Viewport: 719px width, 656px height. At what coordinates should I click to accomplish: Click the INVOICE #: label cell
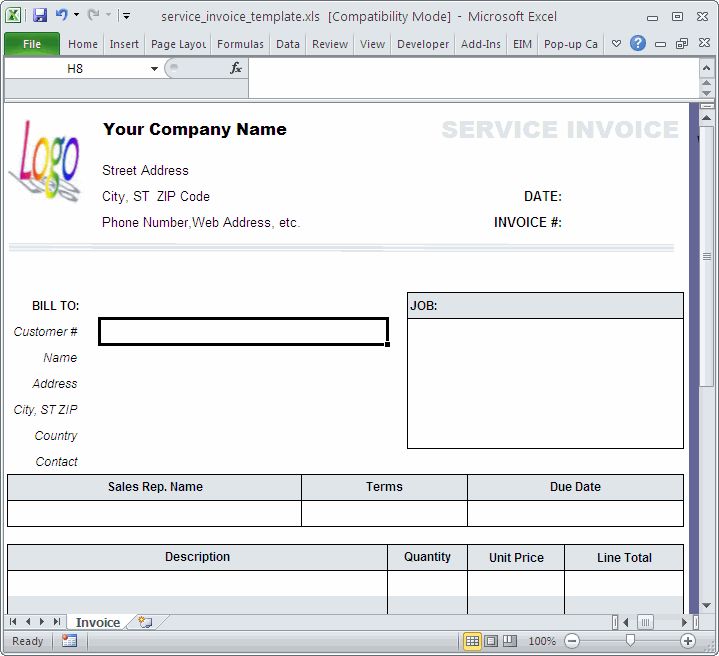527,223
